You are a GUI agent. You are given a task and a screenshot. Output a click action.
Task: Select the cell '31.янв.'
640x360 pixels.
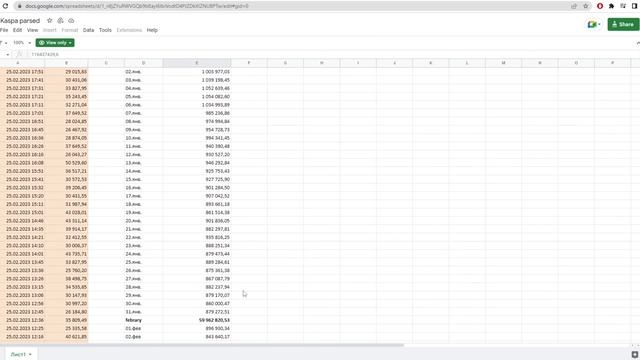coord(143,312)
